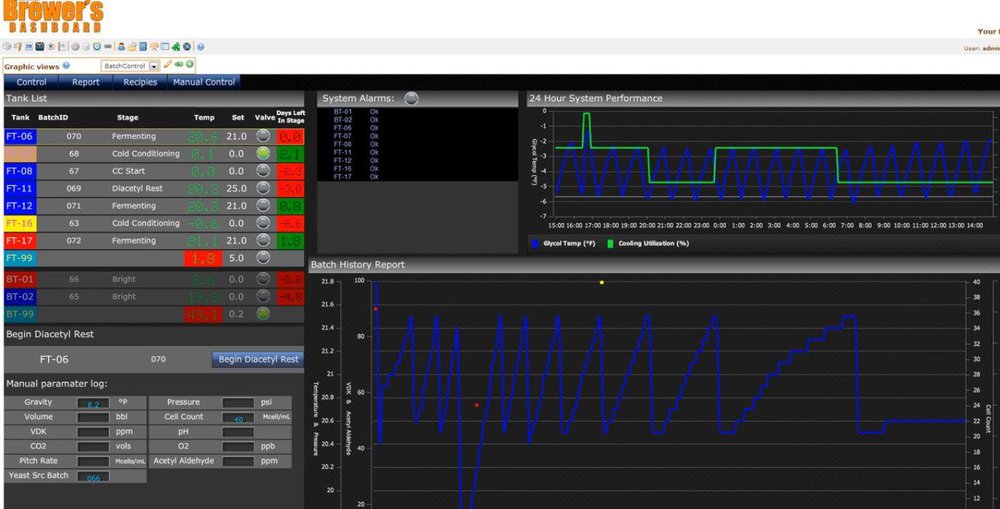Click the yellow data point on Batch History
Screen dimensions: 1000x509
(x=601, y=282)
